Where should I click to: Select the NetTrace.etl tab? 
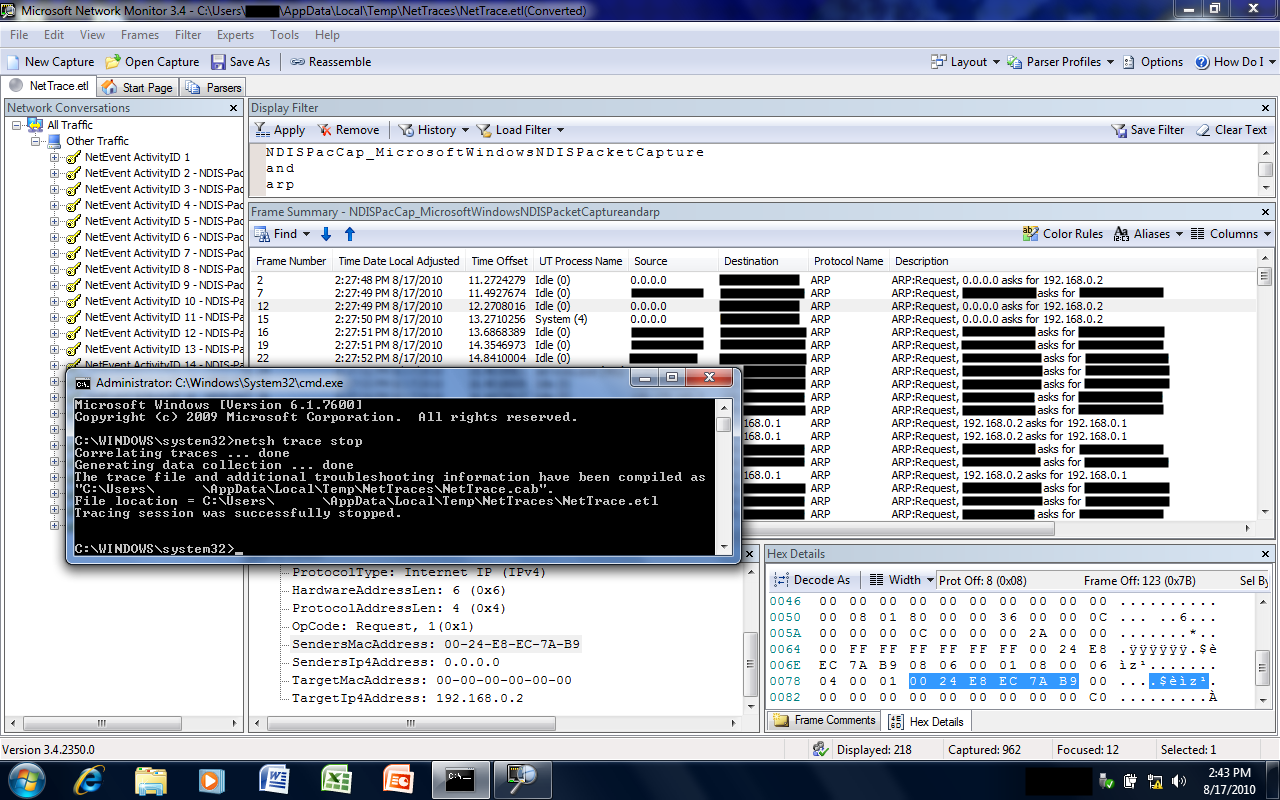pos(49,87)
